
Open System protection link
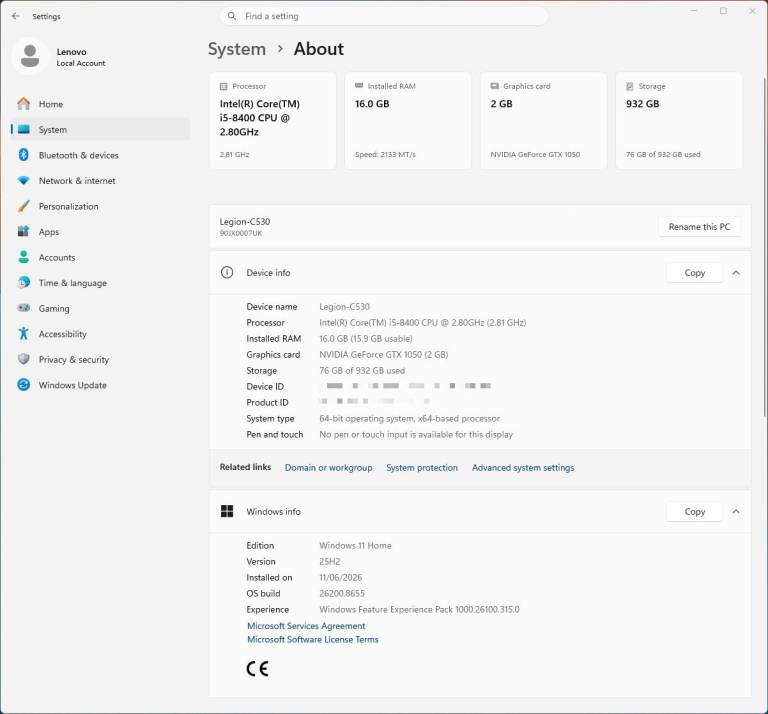[x=422, y=468]
